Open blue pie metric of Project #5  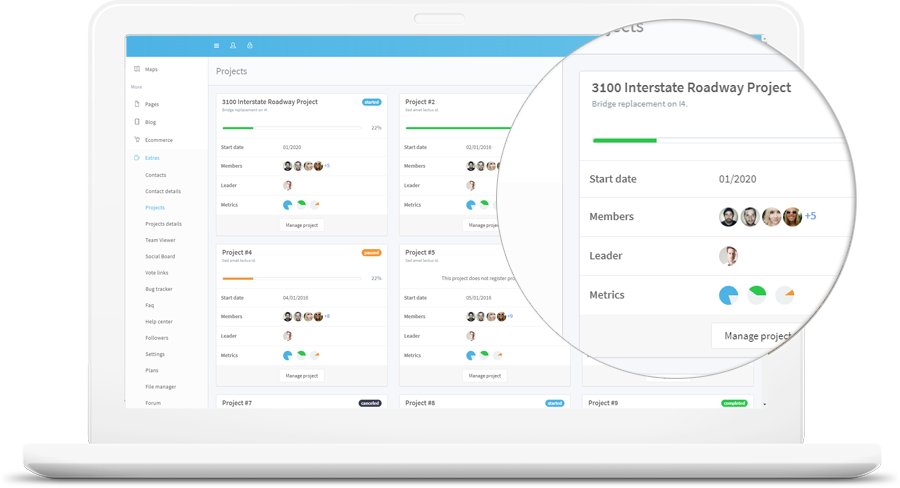(471, 355)
